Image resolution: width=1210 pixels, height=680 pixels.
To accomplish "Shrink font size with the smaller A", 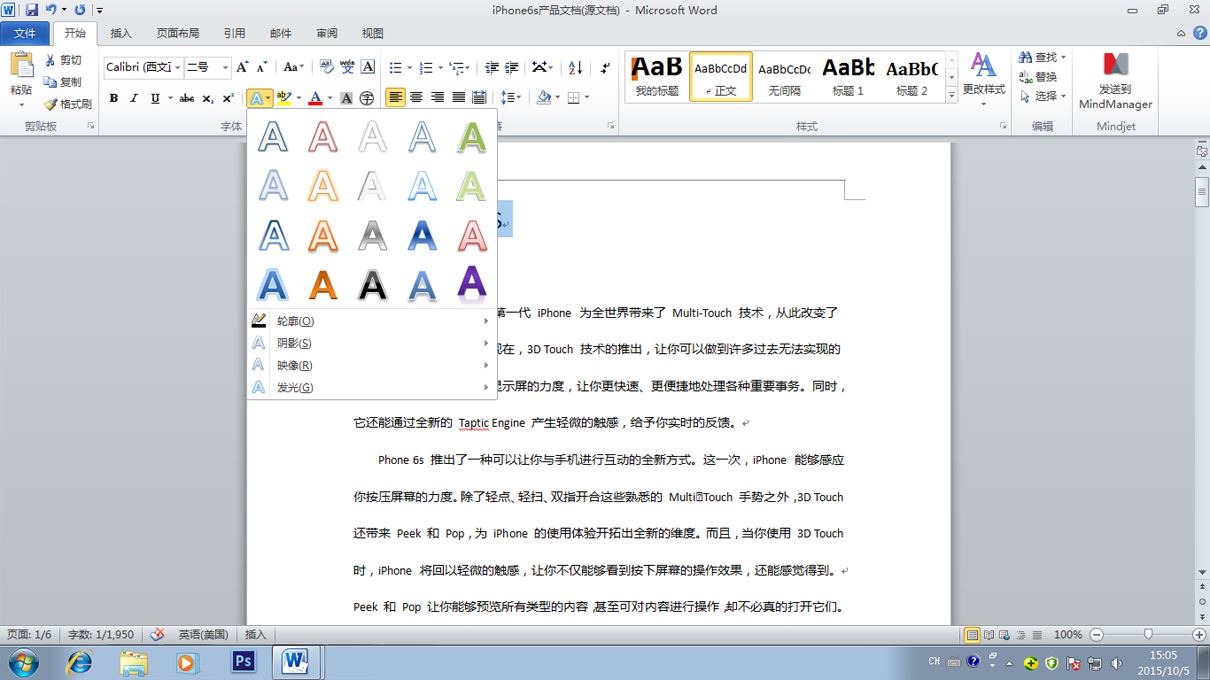I will click(x=261, y=67).
